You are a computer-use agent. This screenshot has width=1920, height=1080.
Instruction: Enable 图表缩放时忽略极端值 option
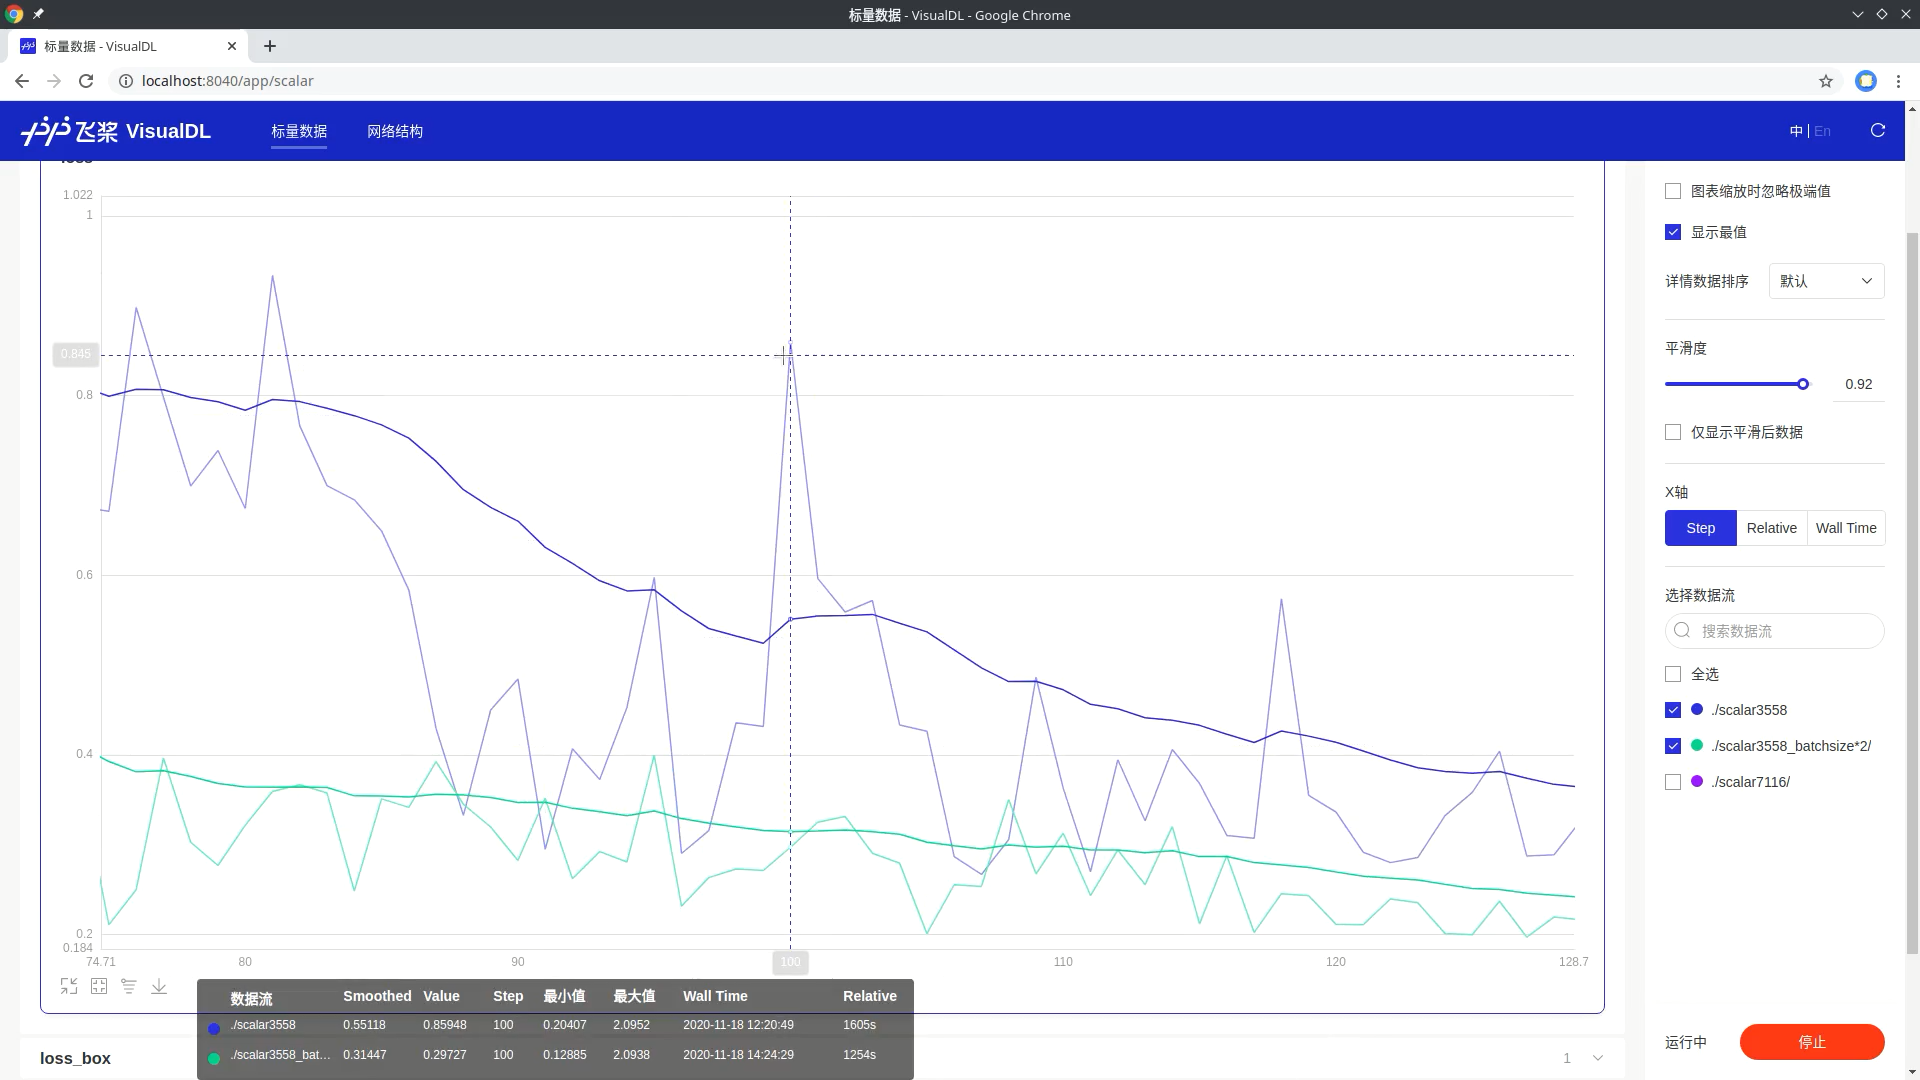pyautogui.click(x=1673, y=191)
